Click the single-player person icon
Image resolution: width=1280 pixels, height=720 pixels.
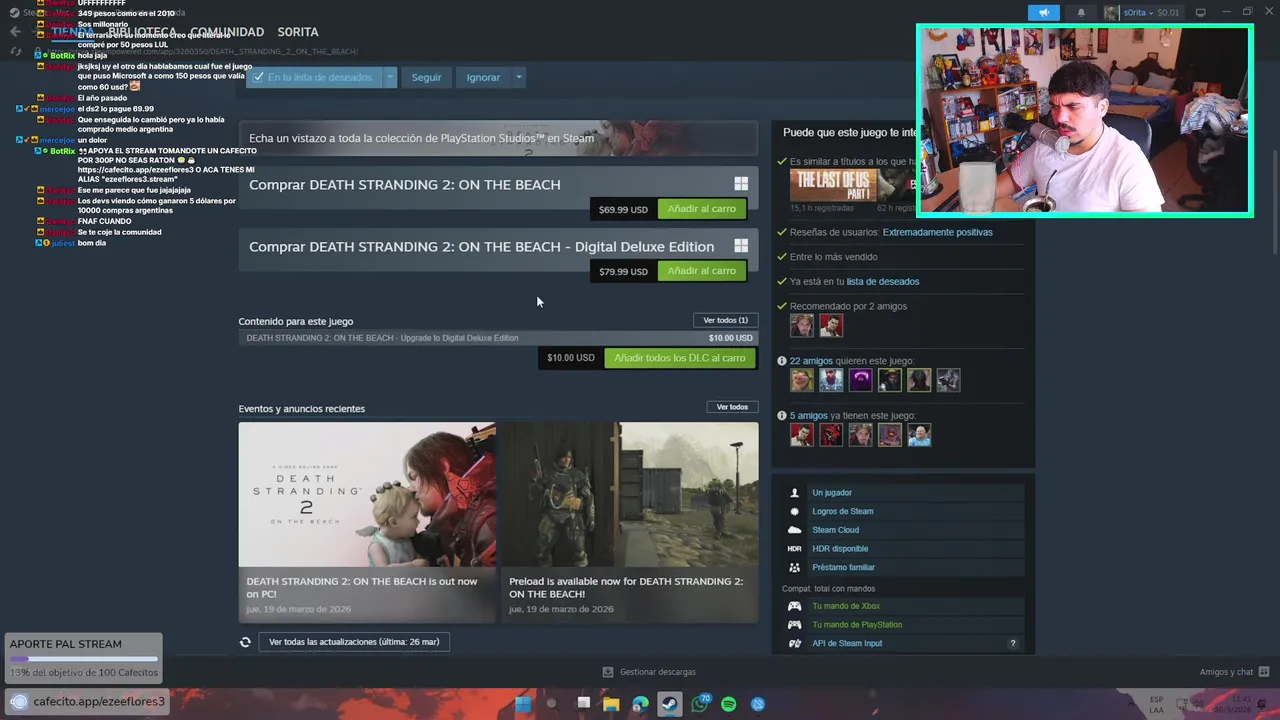tap(795, 493)
